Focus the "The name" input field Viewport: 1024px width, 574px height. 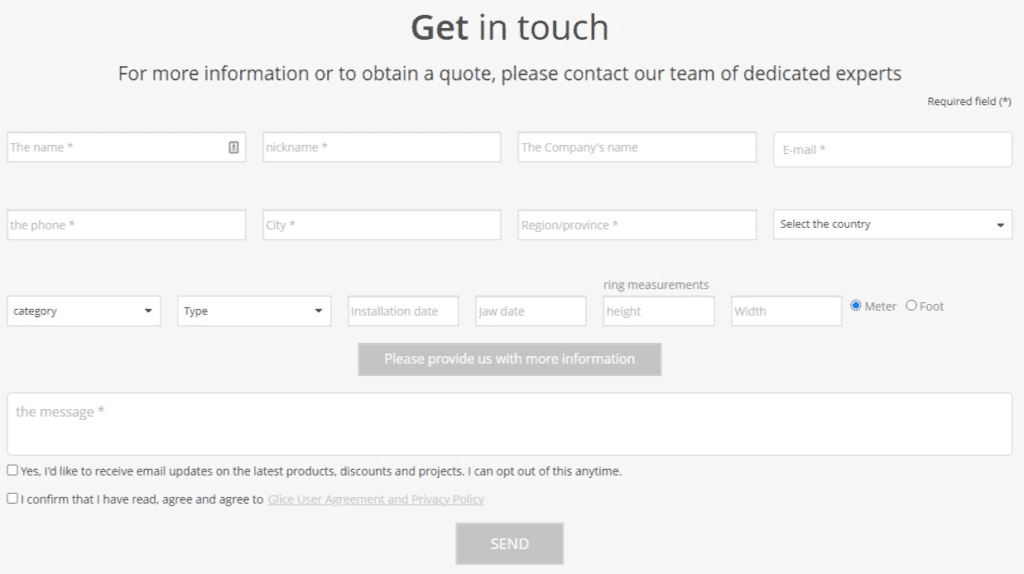point(126,148)
